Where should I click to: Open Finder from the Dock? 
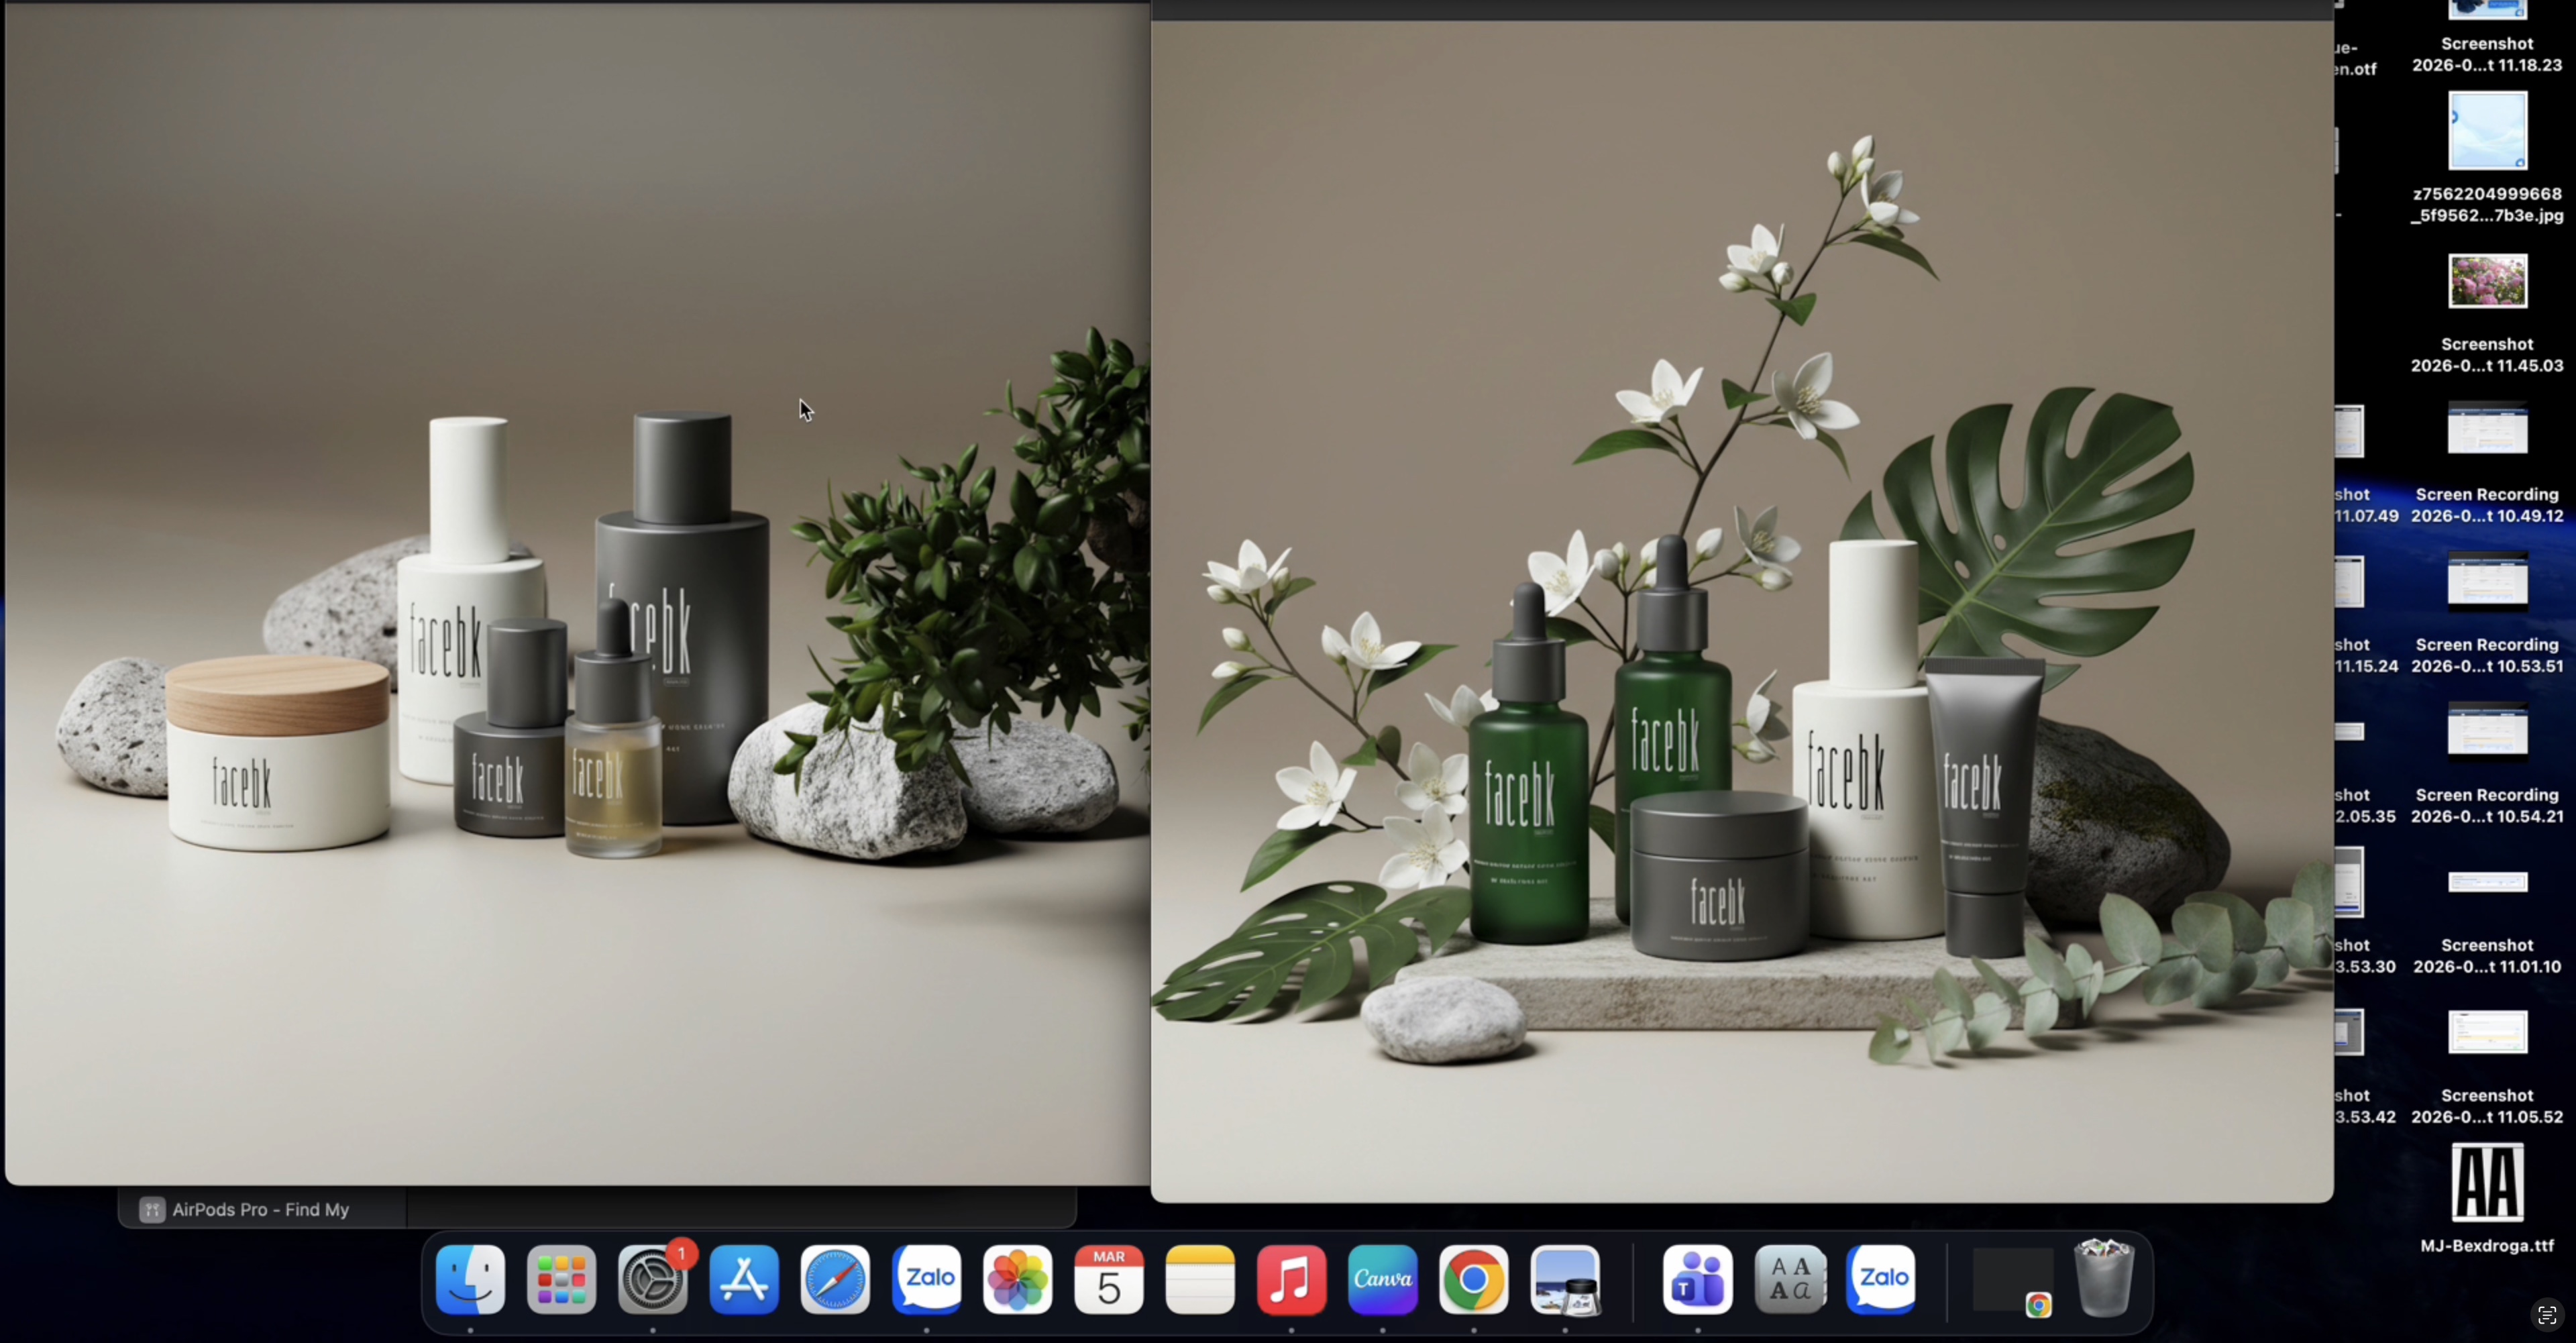[x=470, y=1279]
